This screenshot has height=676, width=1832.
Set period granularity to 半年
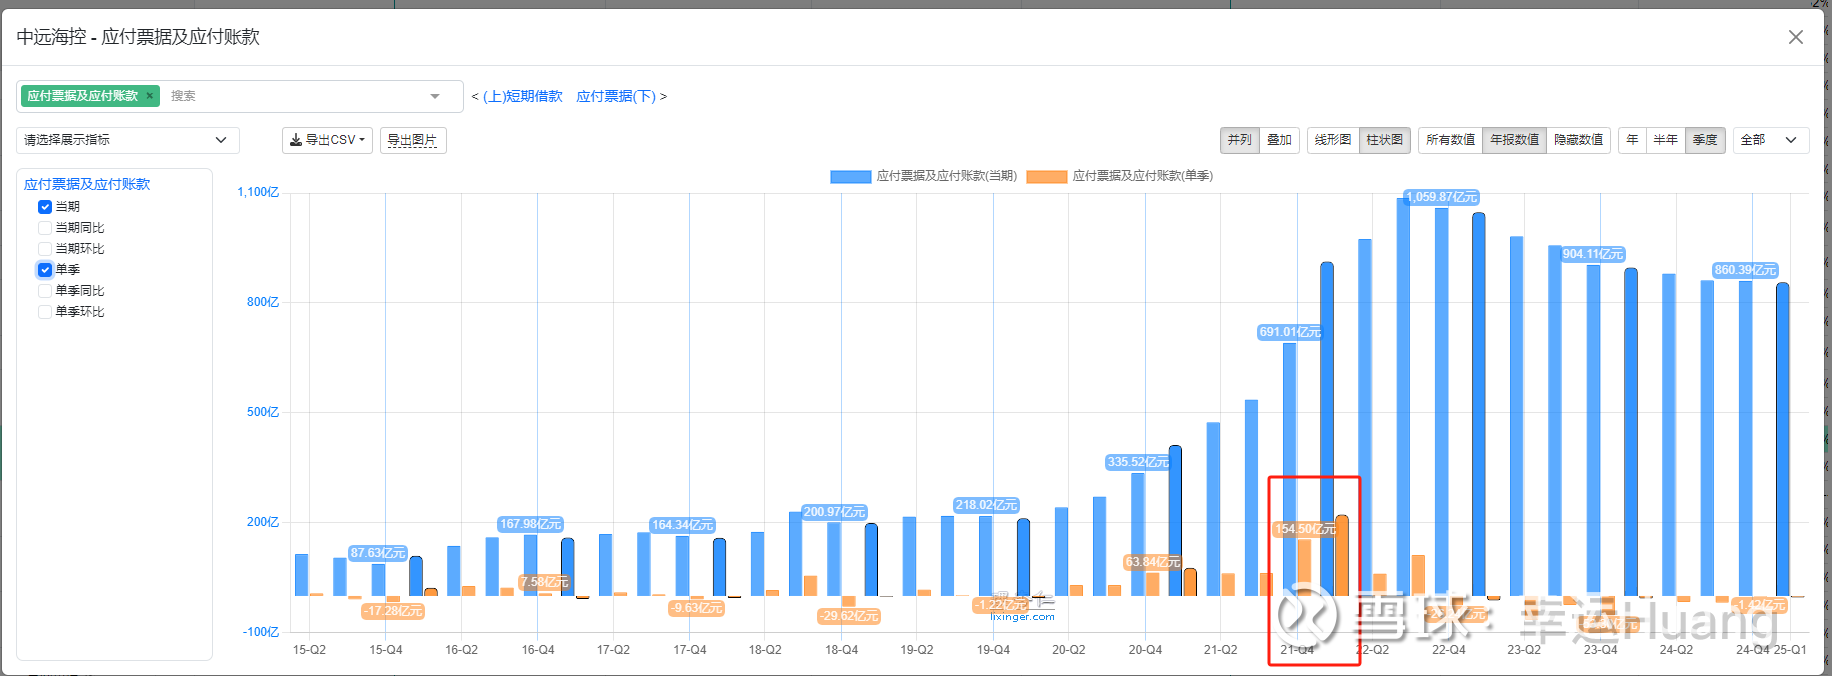1665,140
